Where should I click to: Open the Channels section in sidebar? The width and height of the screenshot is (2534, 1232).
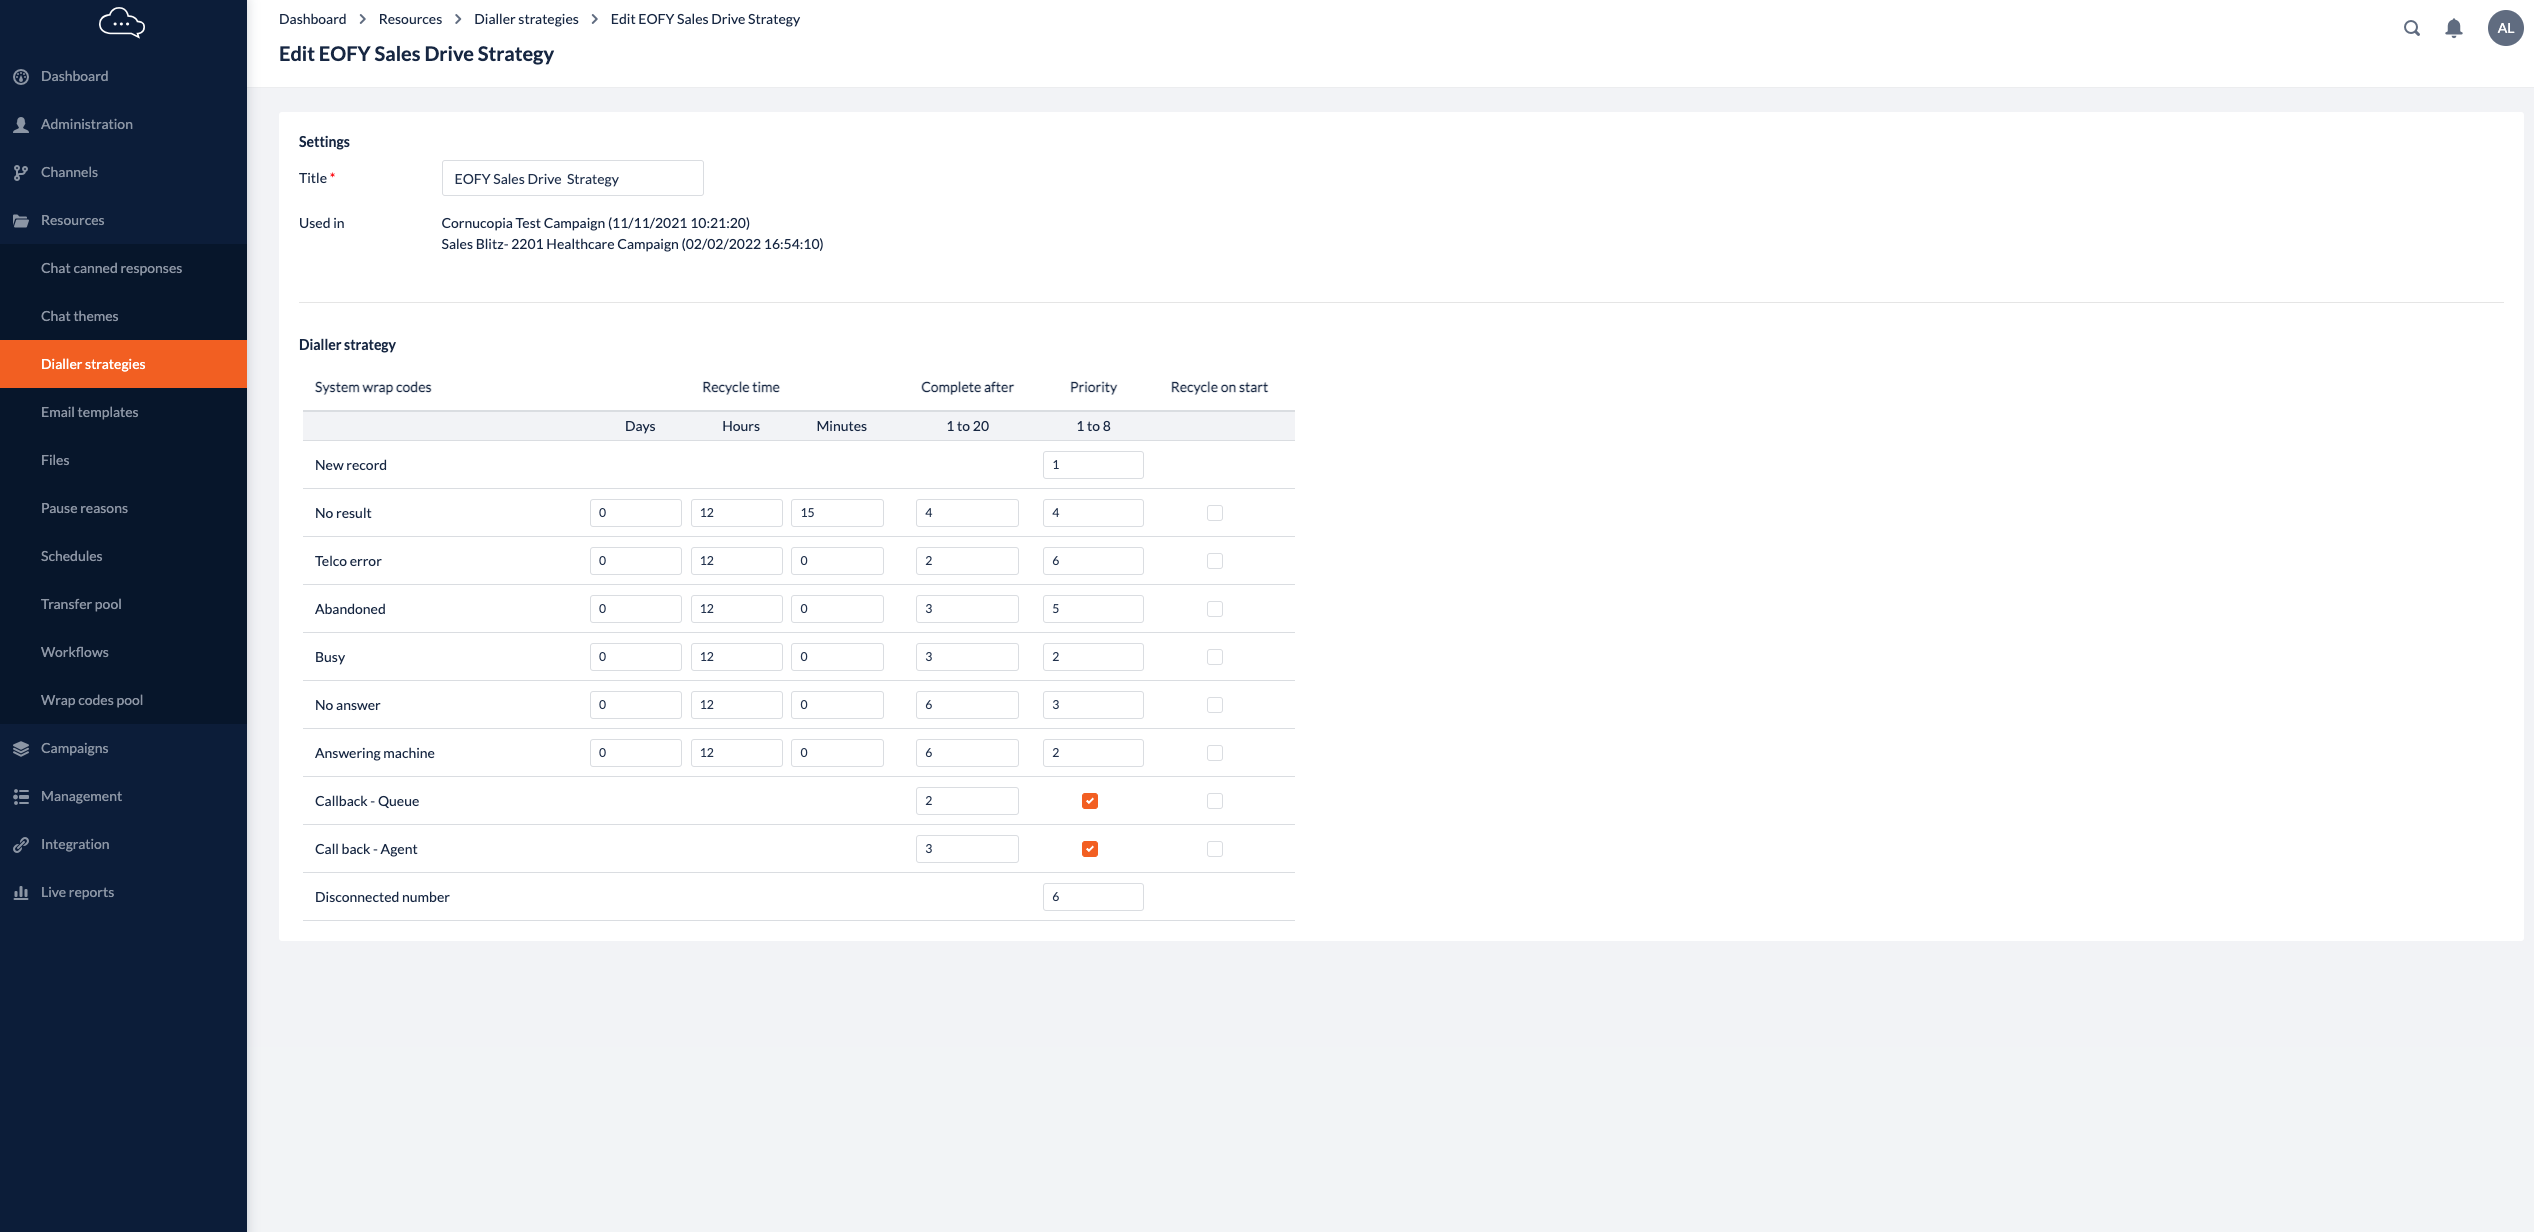pos(68,171)
